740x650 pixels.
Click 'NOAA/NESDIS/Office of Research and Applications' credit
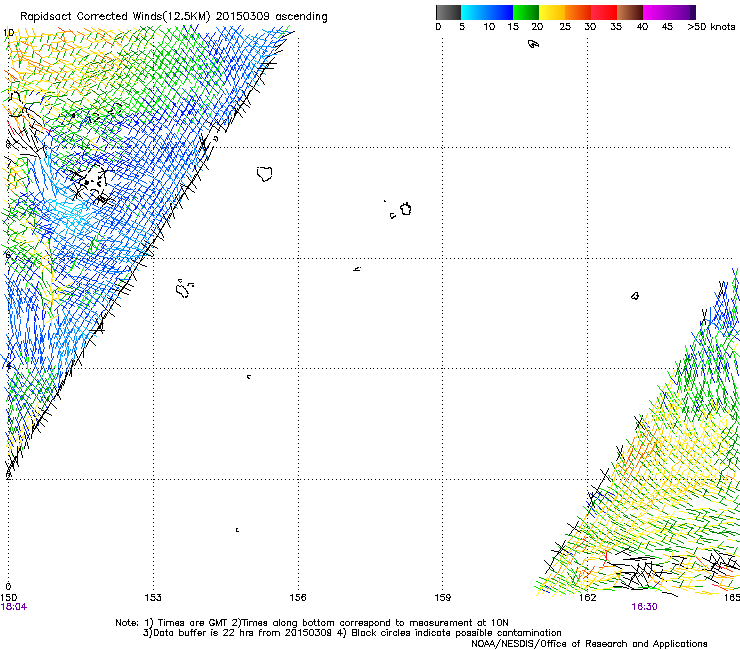pyautogui.click(x=589, y=644)
